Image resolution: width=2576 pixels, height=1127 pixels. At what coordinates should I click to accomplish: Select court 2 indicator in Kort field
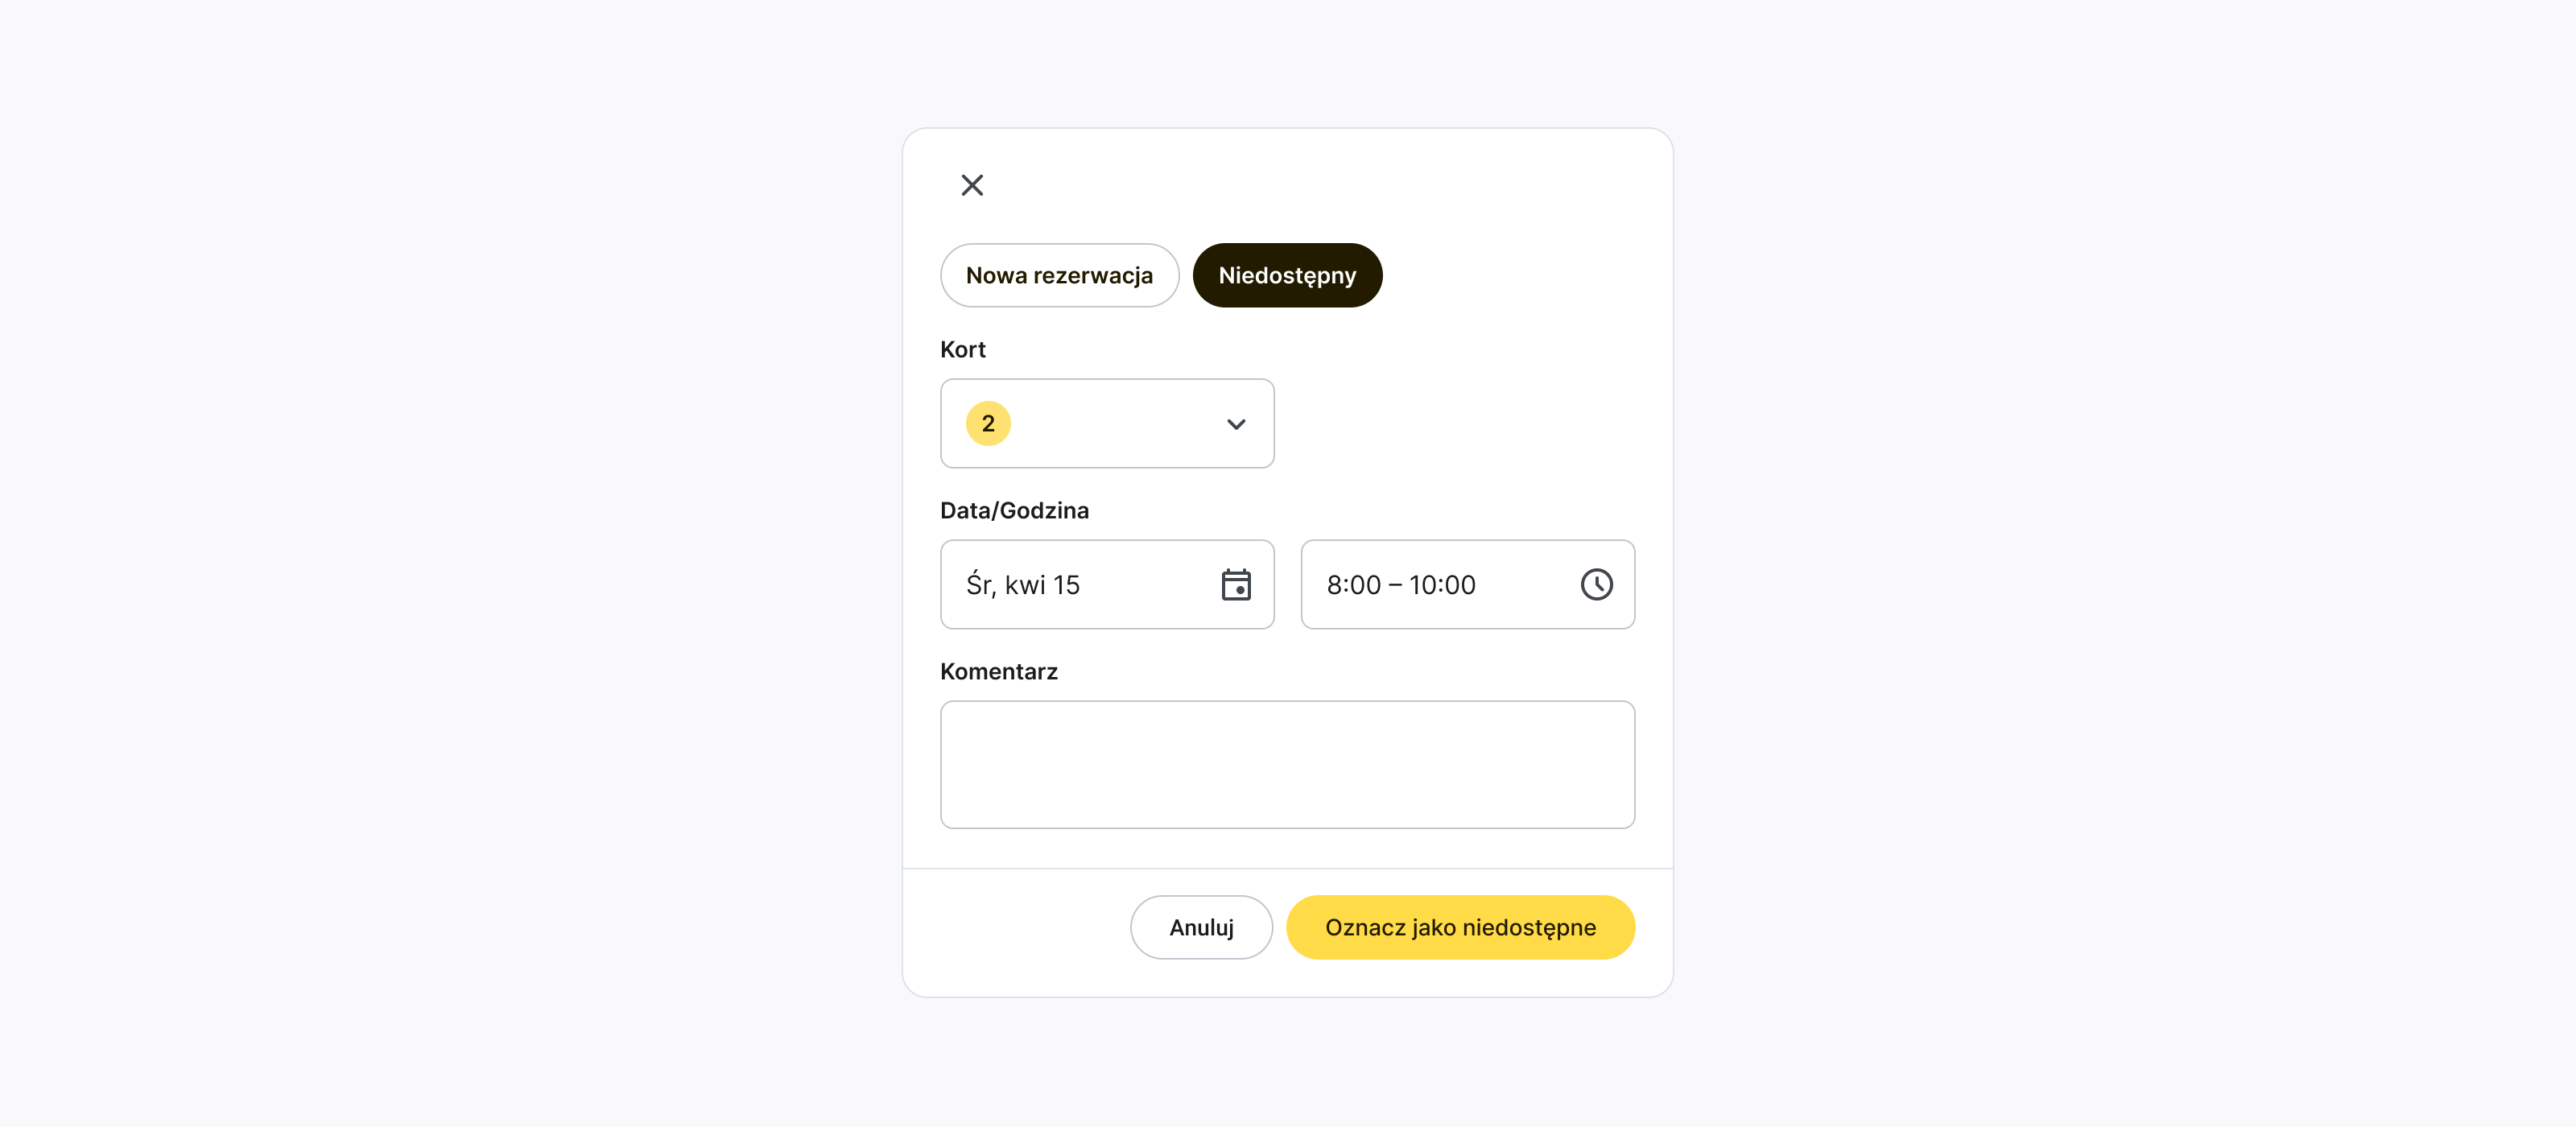coord(987,423)
